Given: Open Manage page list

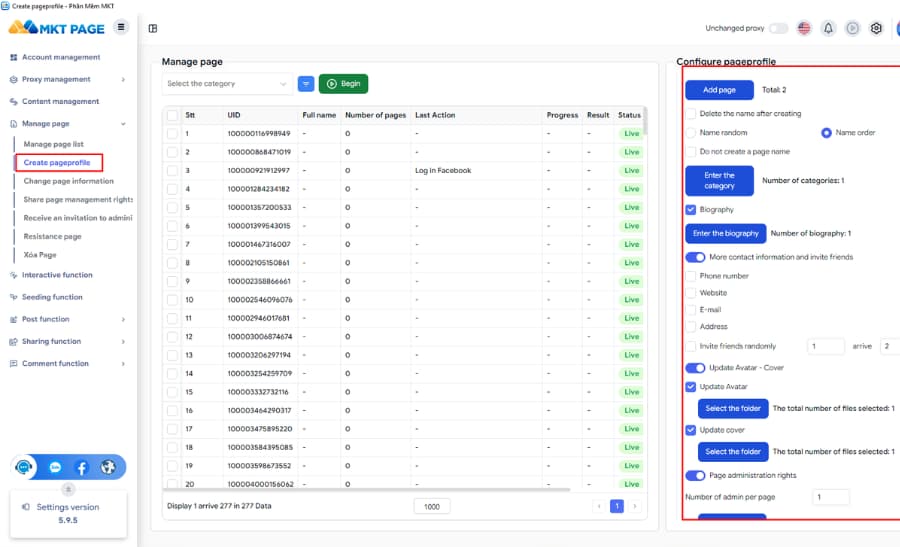Looking at the screenshot, I should (x=53, y=144).
